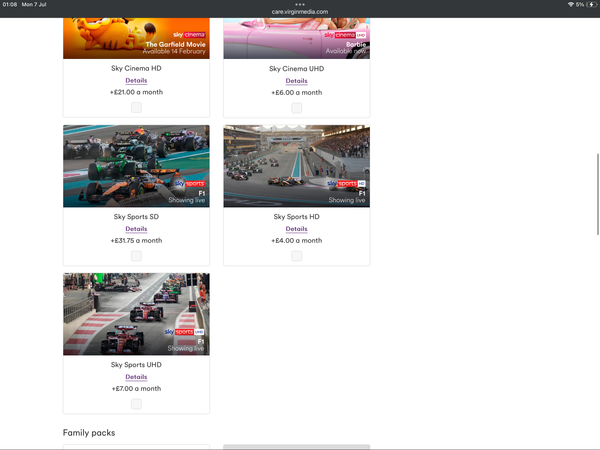Click the +£21.00 a month price
600x450 pixels.
point(136,92)
